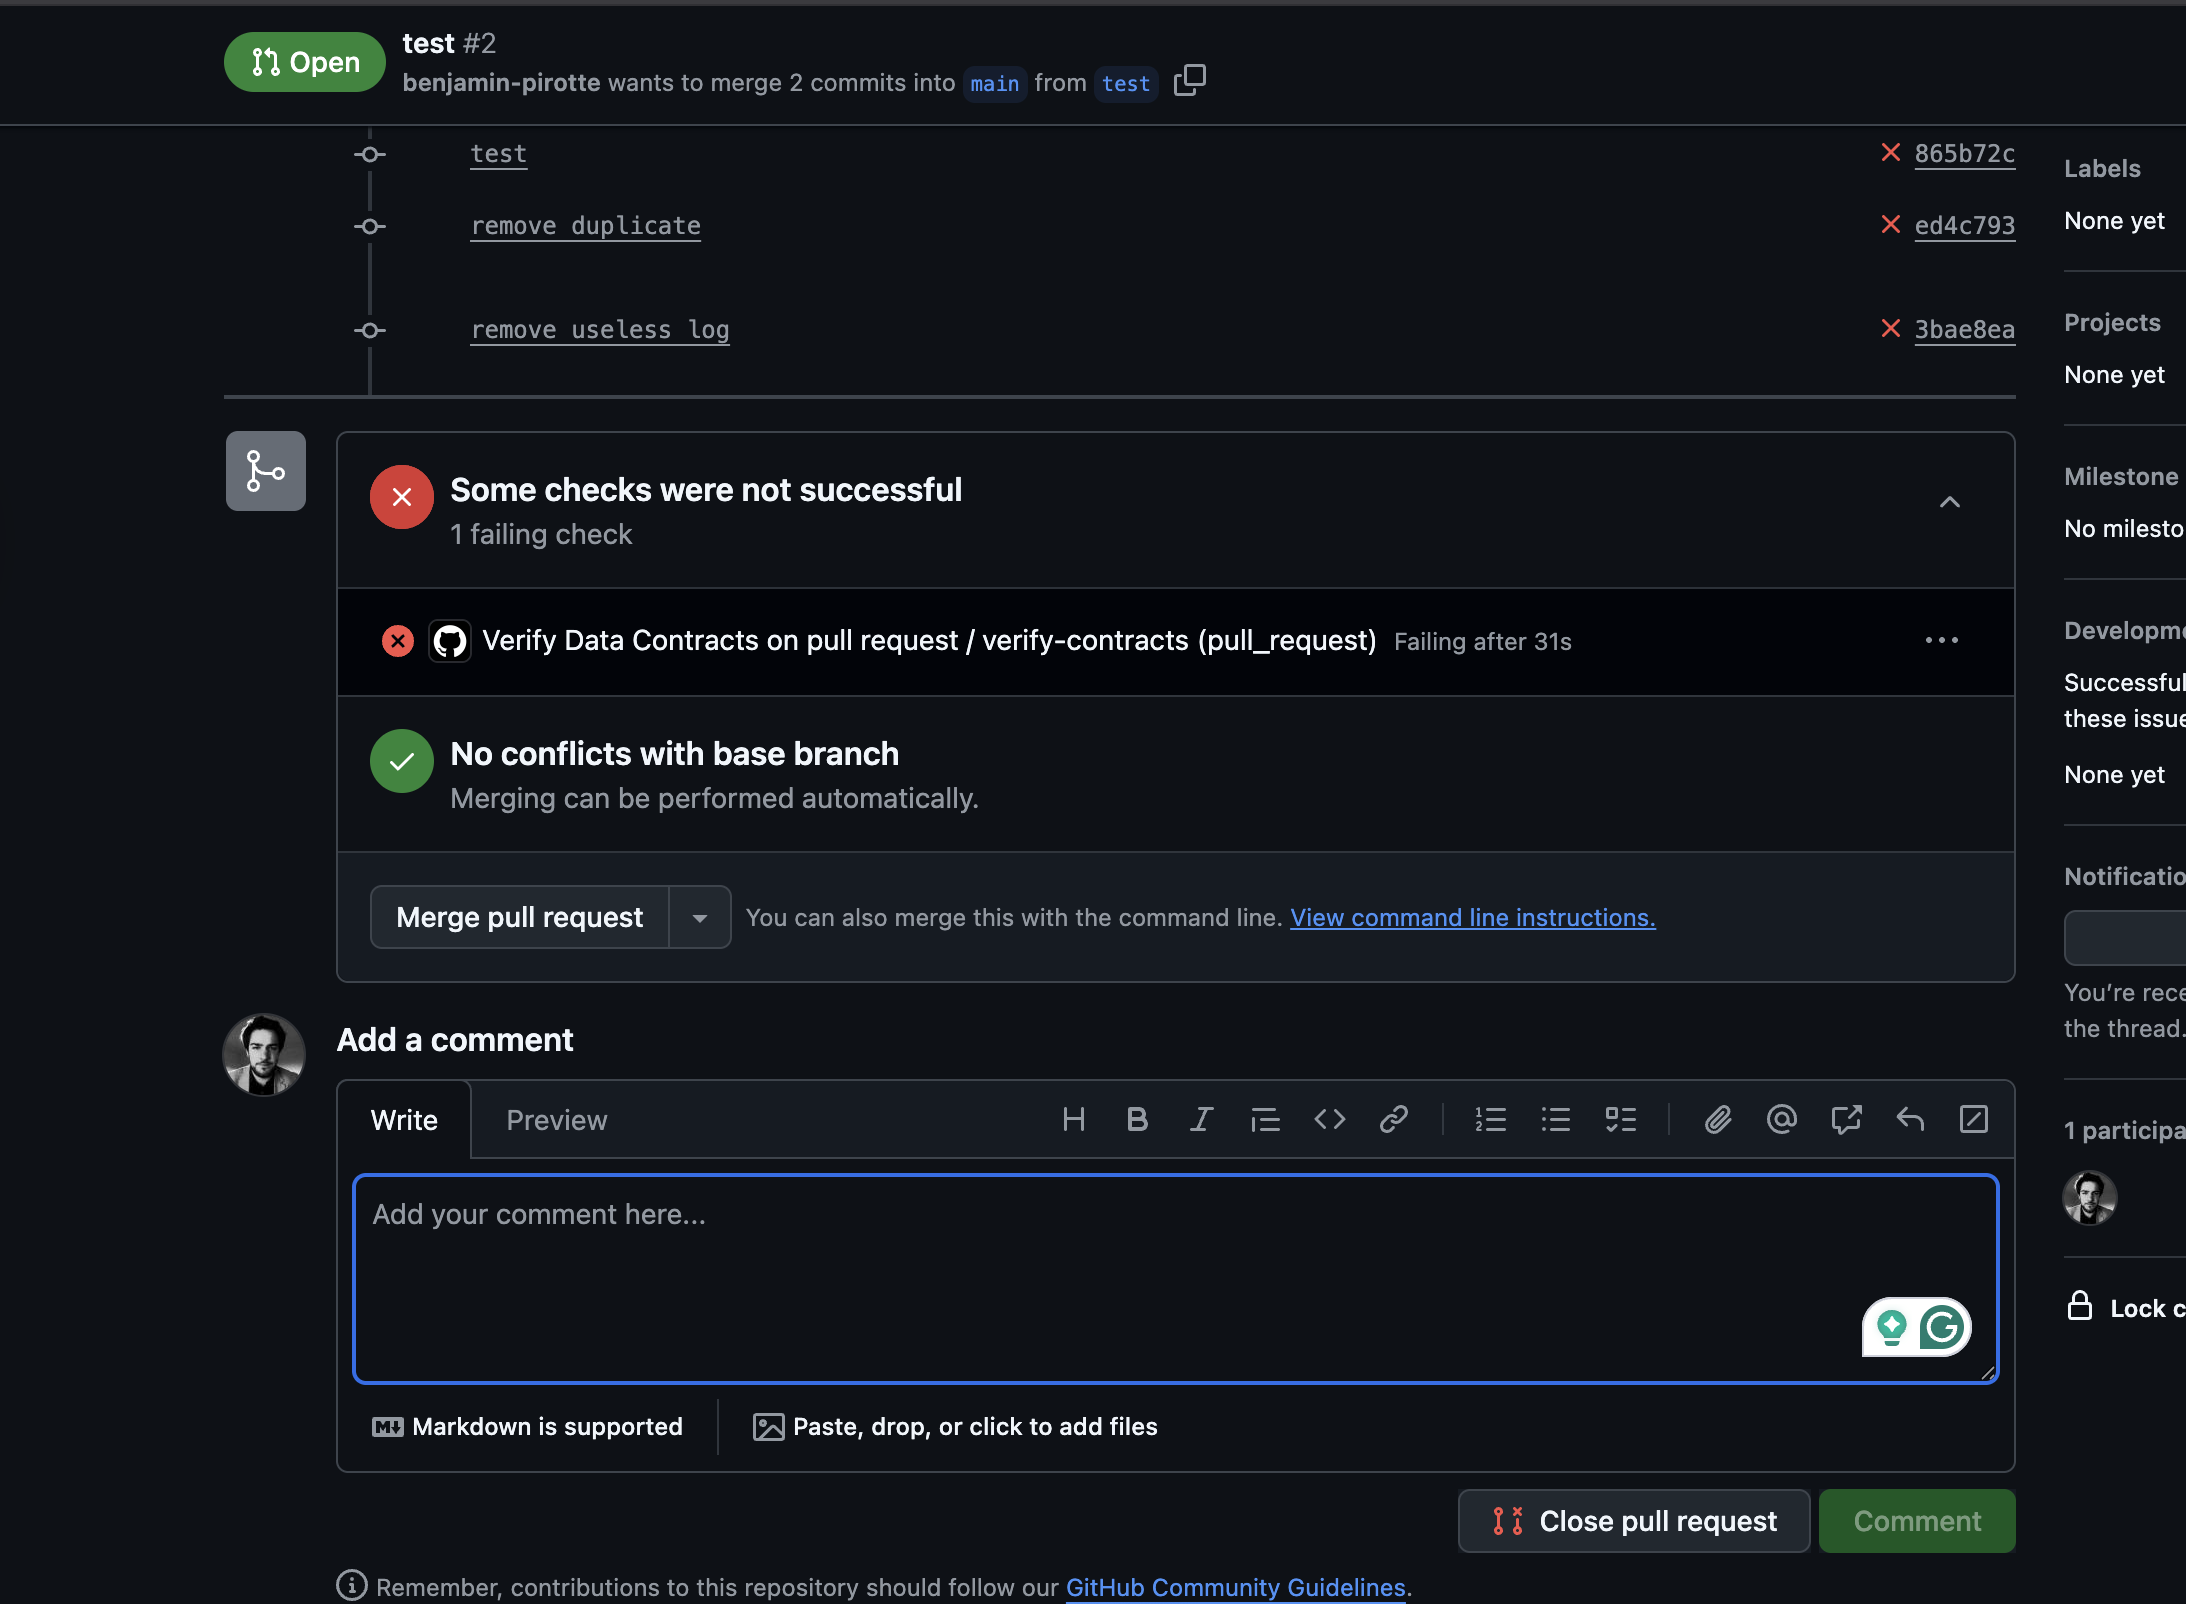This screenshot has height=1604, width=2186.
Task: Collapse the checks section chevron
Action: pyautogui.click(x=1949, y=502)
